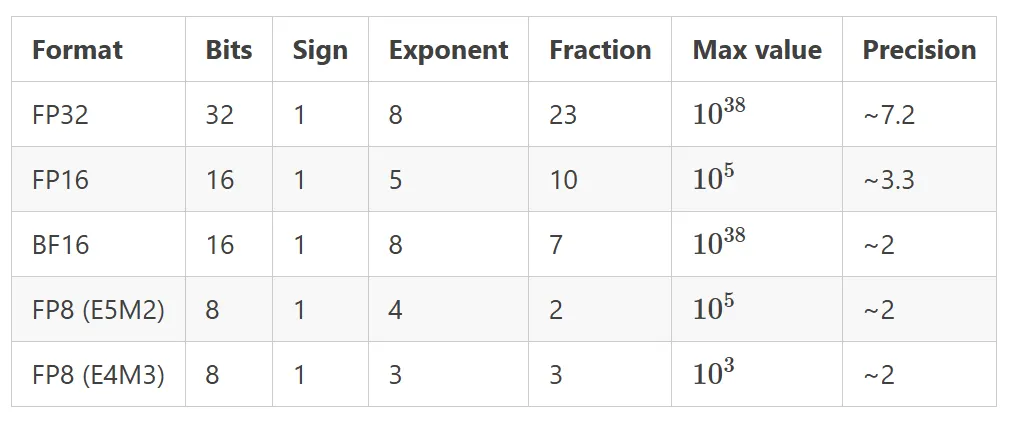Click BF16's fraction value 7
This screenshot has width=1013, height=426.
[556, 245]
